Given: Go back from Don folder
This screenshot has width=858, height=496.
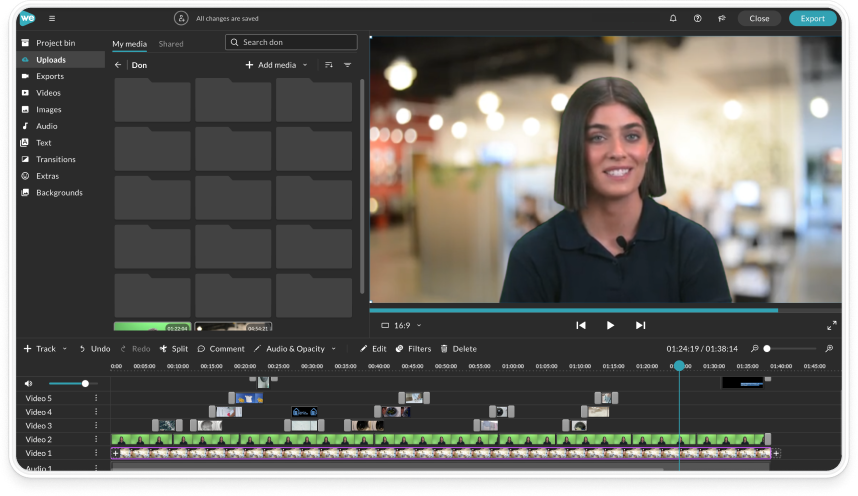Looking at the screenshot, I should 118,65.
